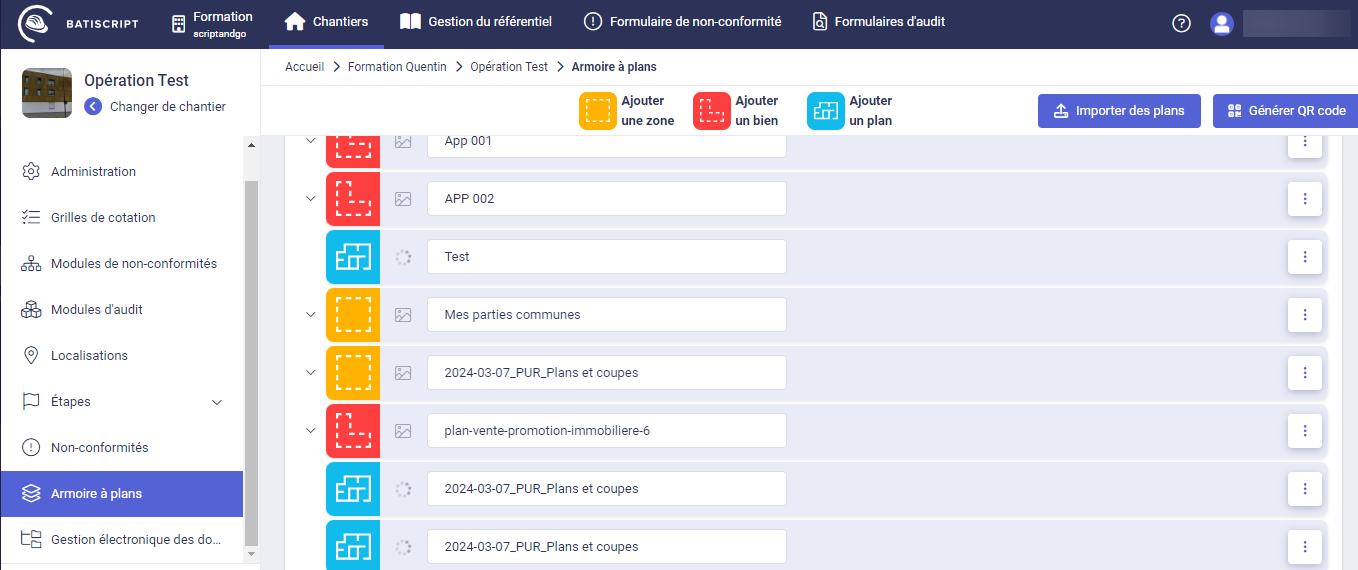Open three-dot menu for plan-vente-promotion-immobiliere-6
Image resolution: width=1358 pixels, height=570 pixels.
[1304, 431]
